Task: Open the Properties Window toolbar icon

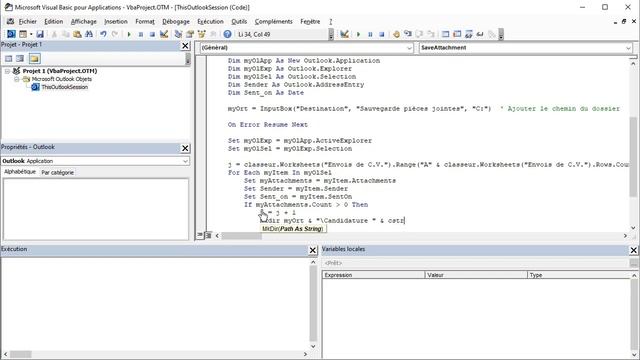Action: [x=190, y=34]
